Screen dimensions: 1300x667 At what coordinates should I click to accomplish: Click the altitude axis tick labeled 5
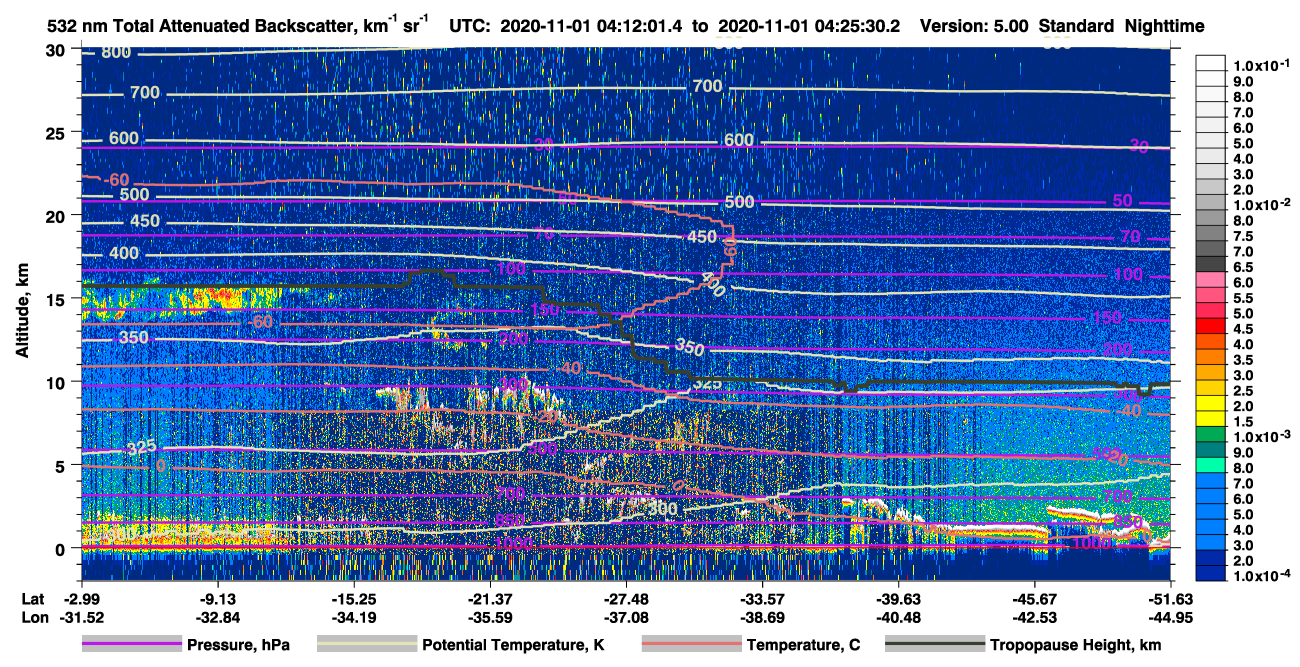coord(62,465)
